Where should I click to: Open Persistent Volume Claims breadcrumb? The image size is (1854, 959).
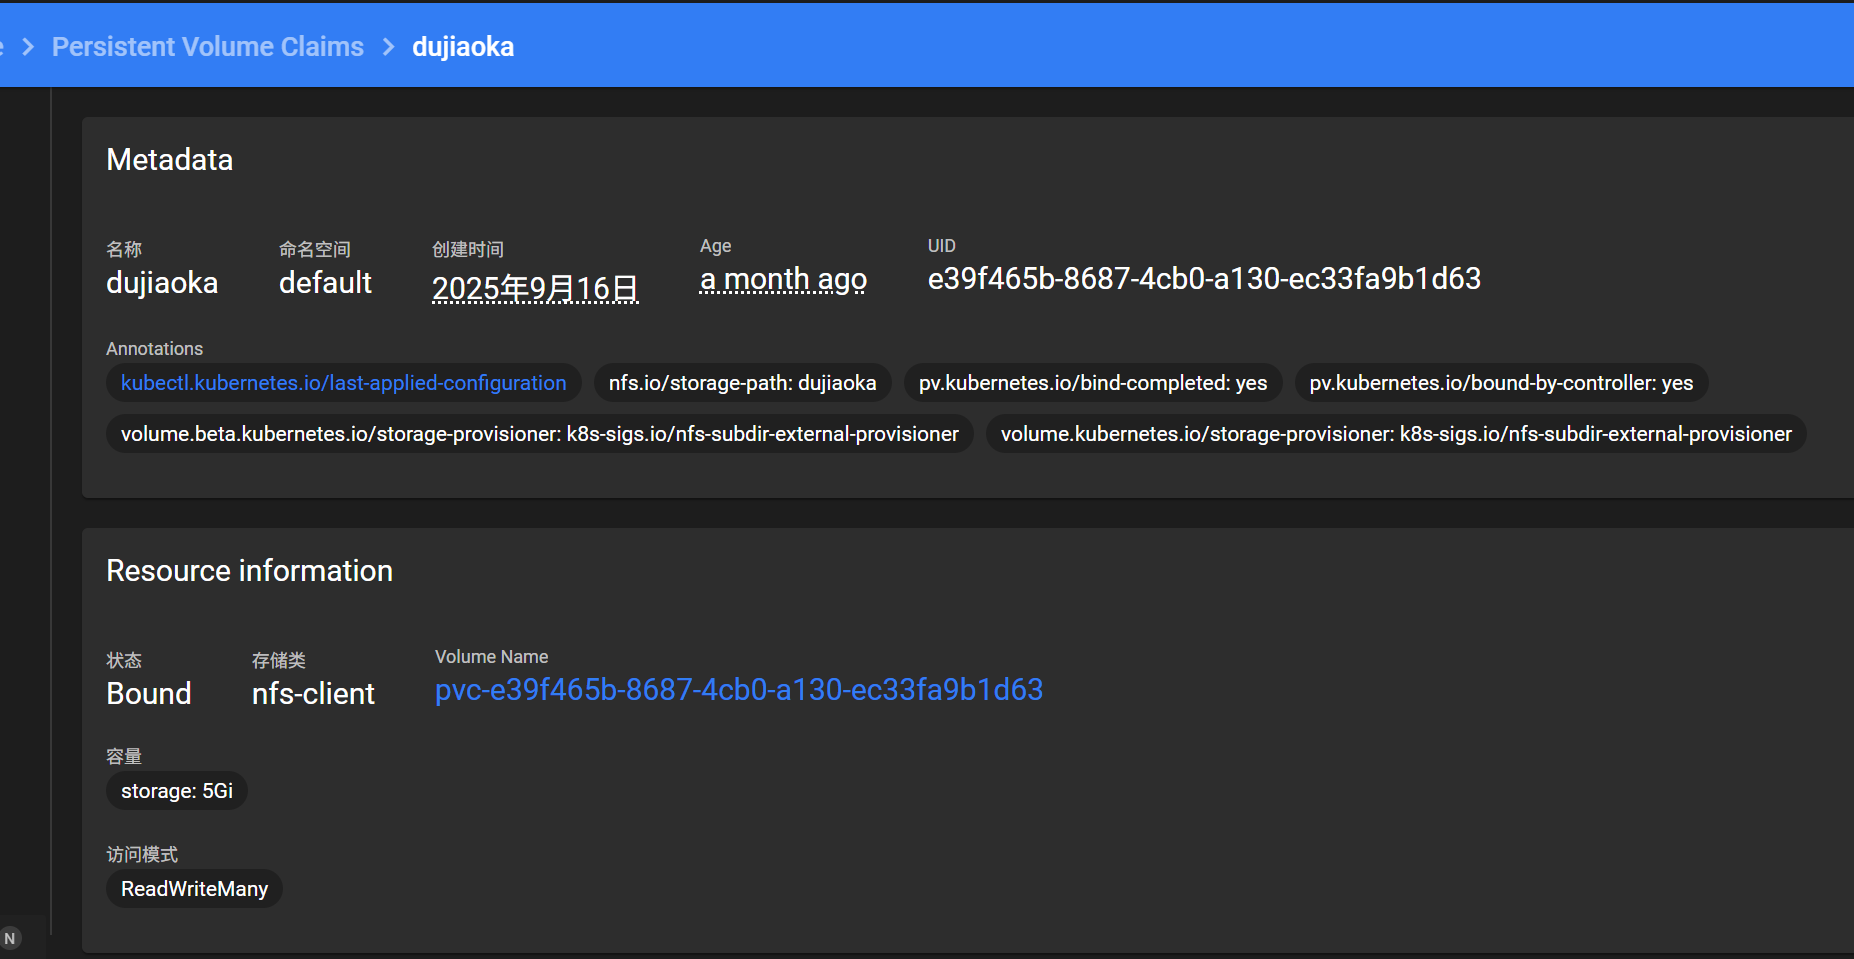(x=207, y=47)
